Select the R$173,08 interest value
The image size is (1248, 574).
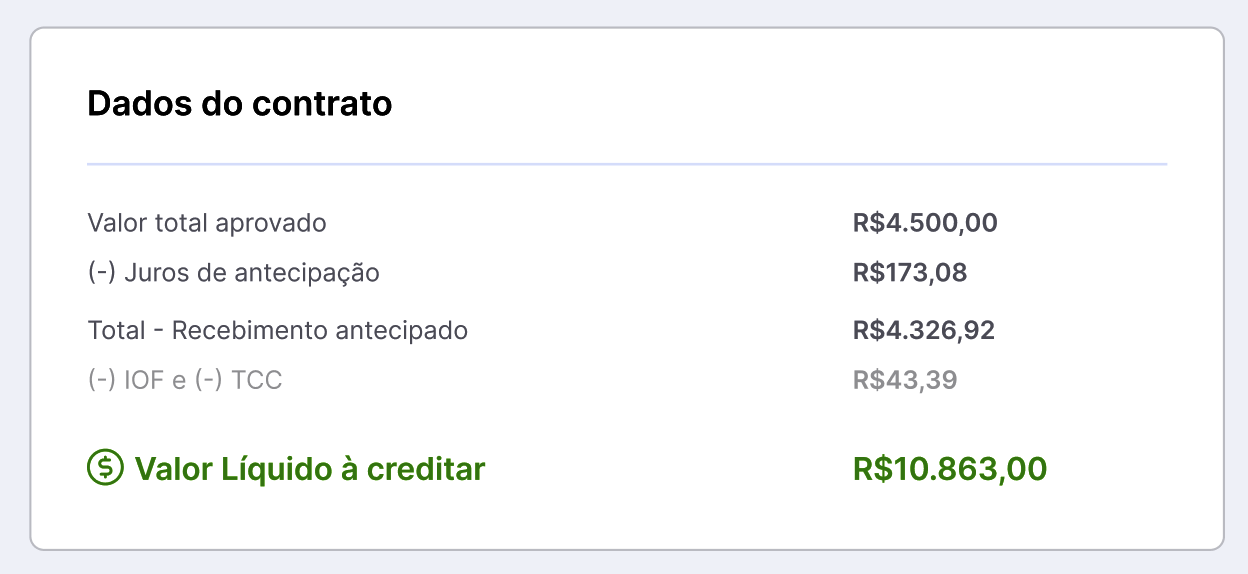tap(910, 272)
